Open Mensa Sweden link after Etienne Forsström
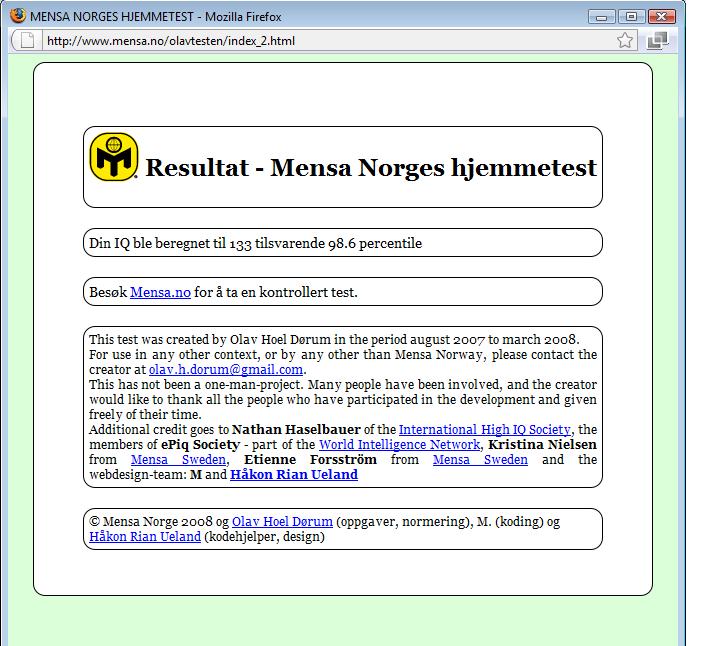This screenshot has width=720, height=646. [x=480, y=460]
